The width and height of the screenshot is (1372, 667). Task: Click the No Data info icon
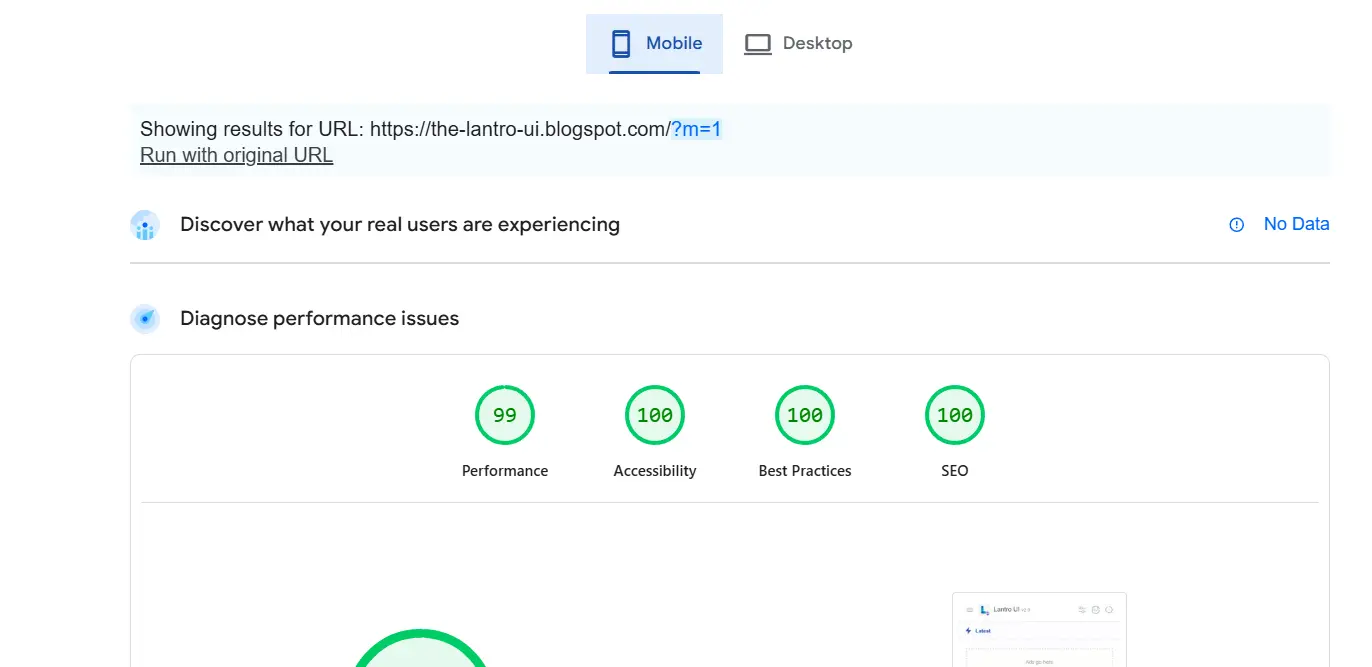pyautogui.click(x=1237, y=225)
